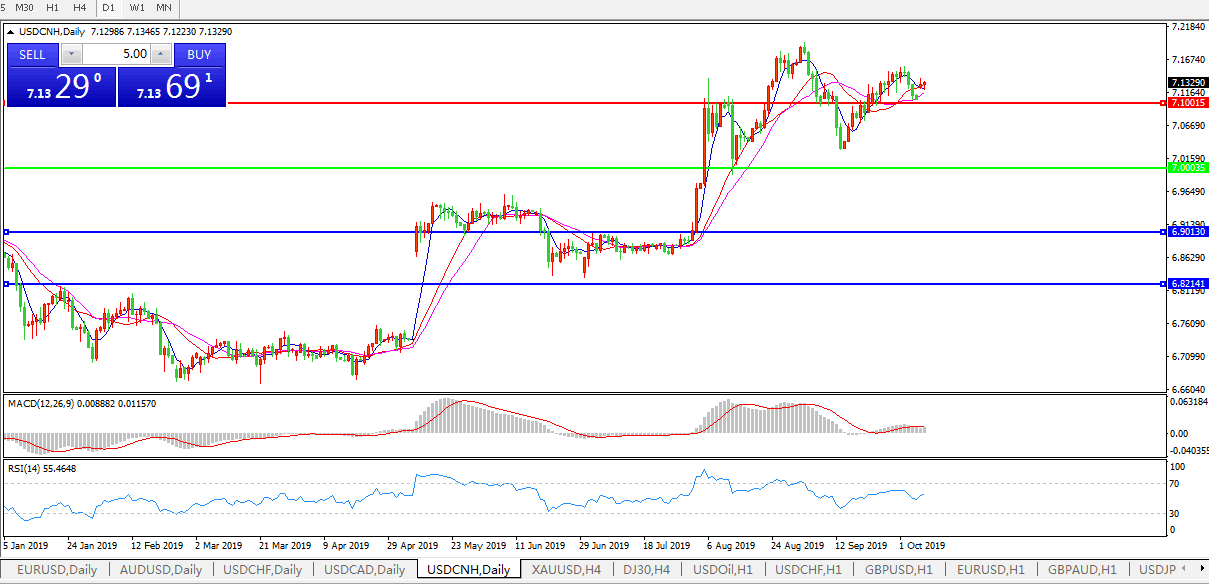Select the blue 6.82141 line price tag
Viewport: 1209px width, 584px height.
pos(1188,284)
